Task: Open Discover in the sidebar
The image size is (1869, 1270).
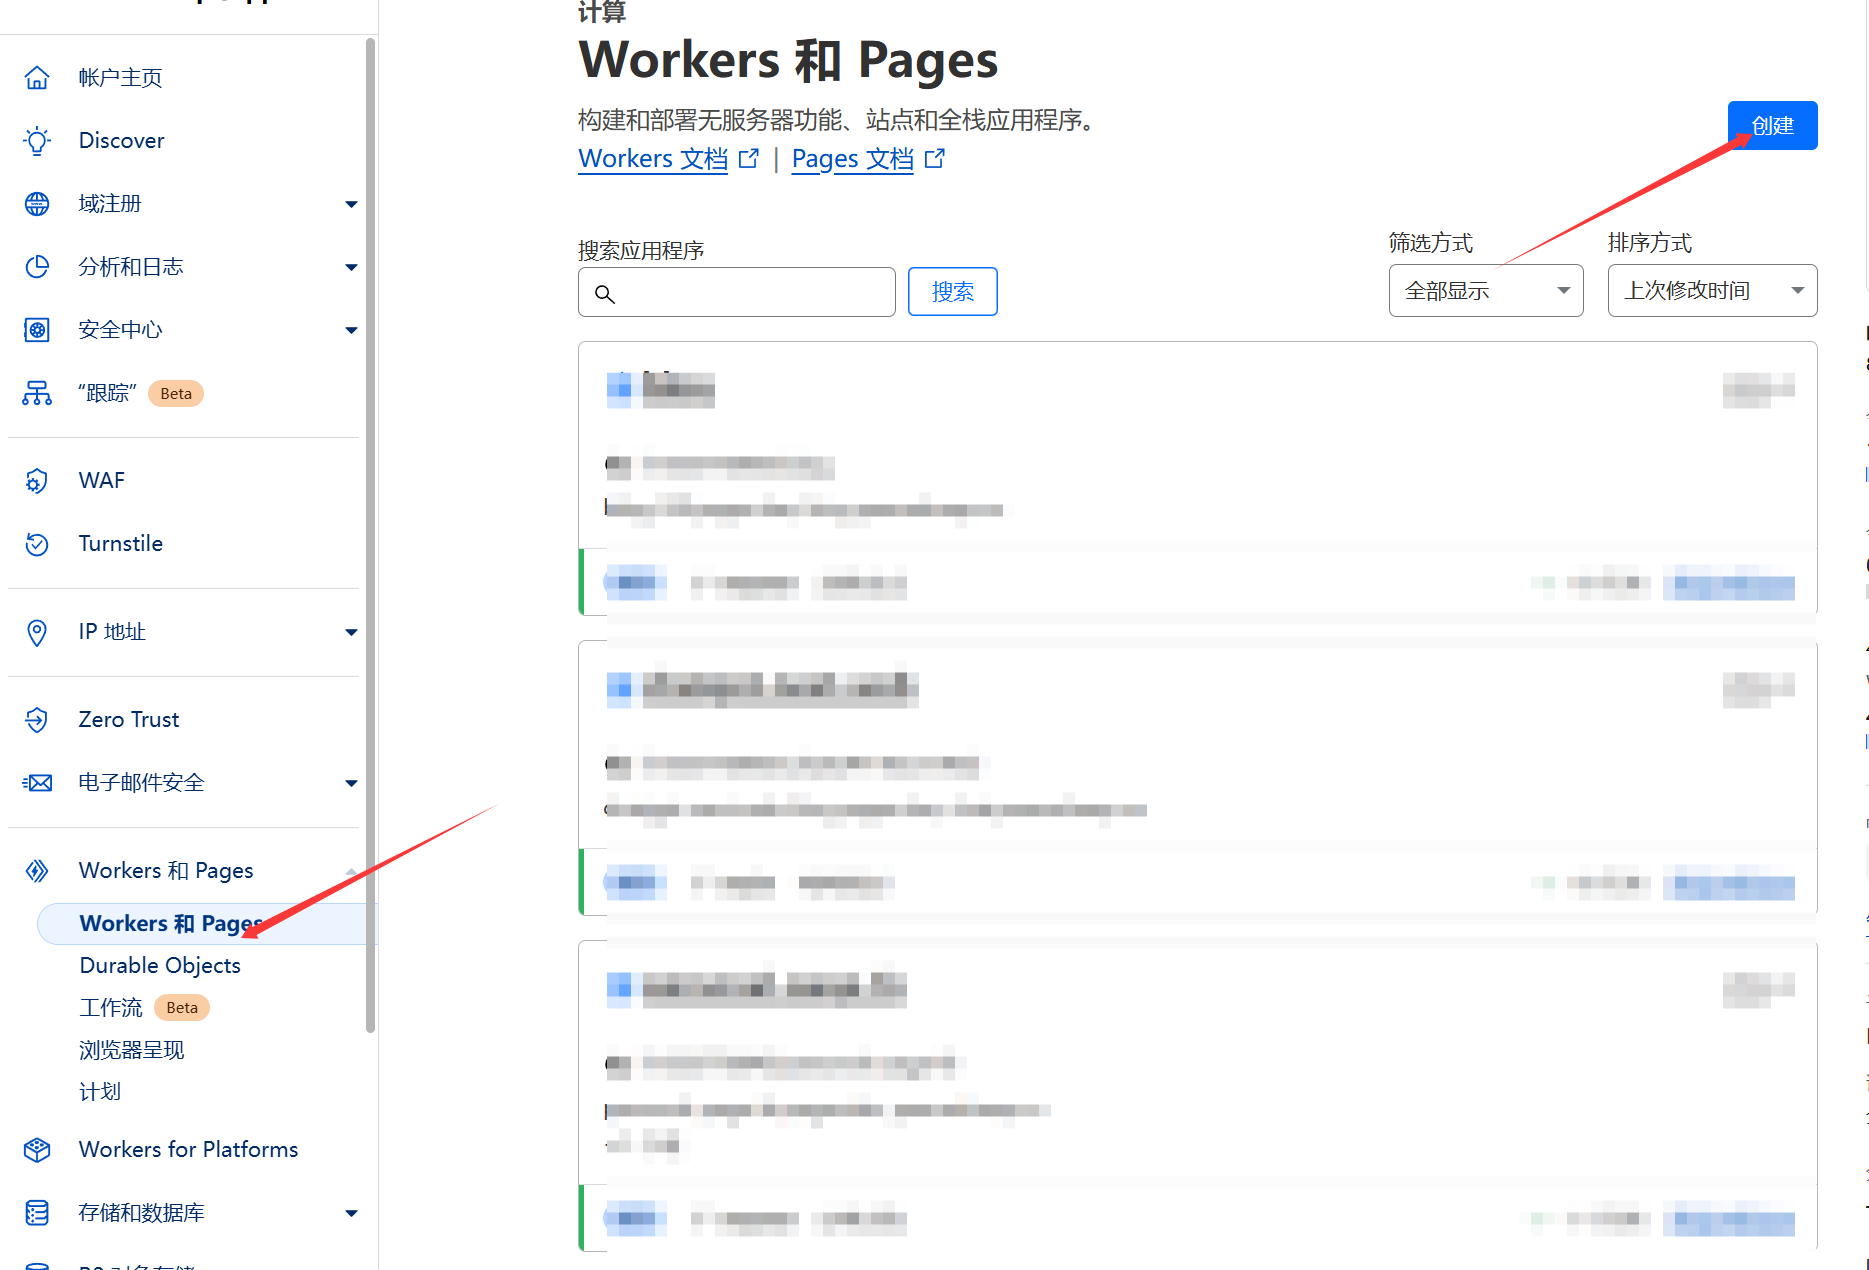Action: 121,140
